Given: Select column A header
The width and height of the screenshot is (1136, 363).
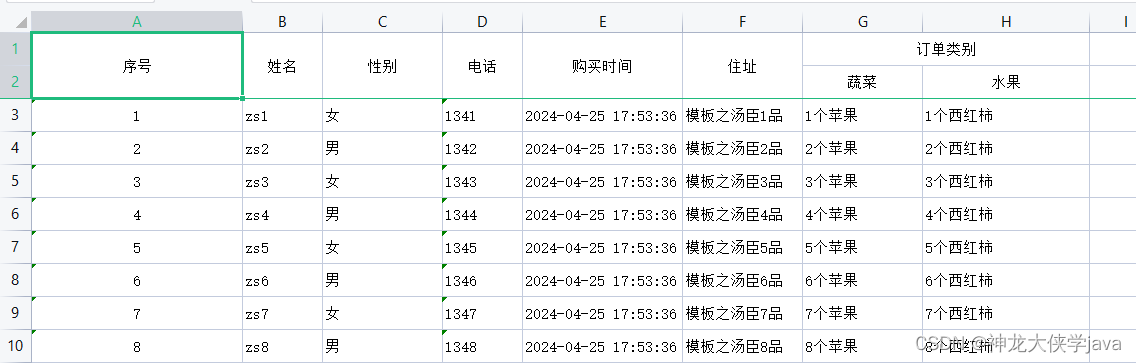Looking at the screenshot, I should (x=137, y=22).
